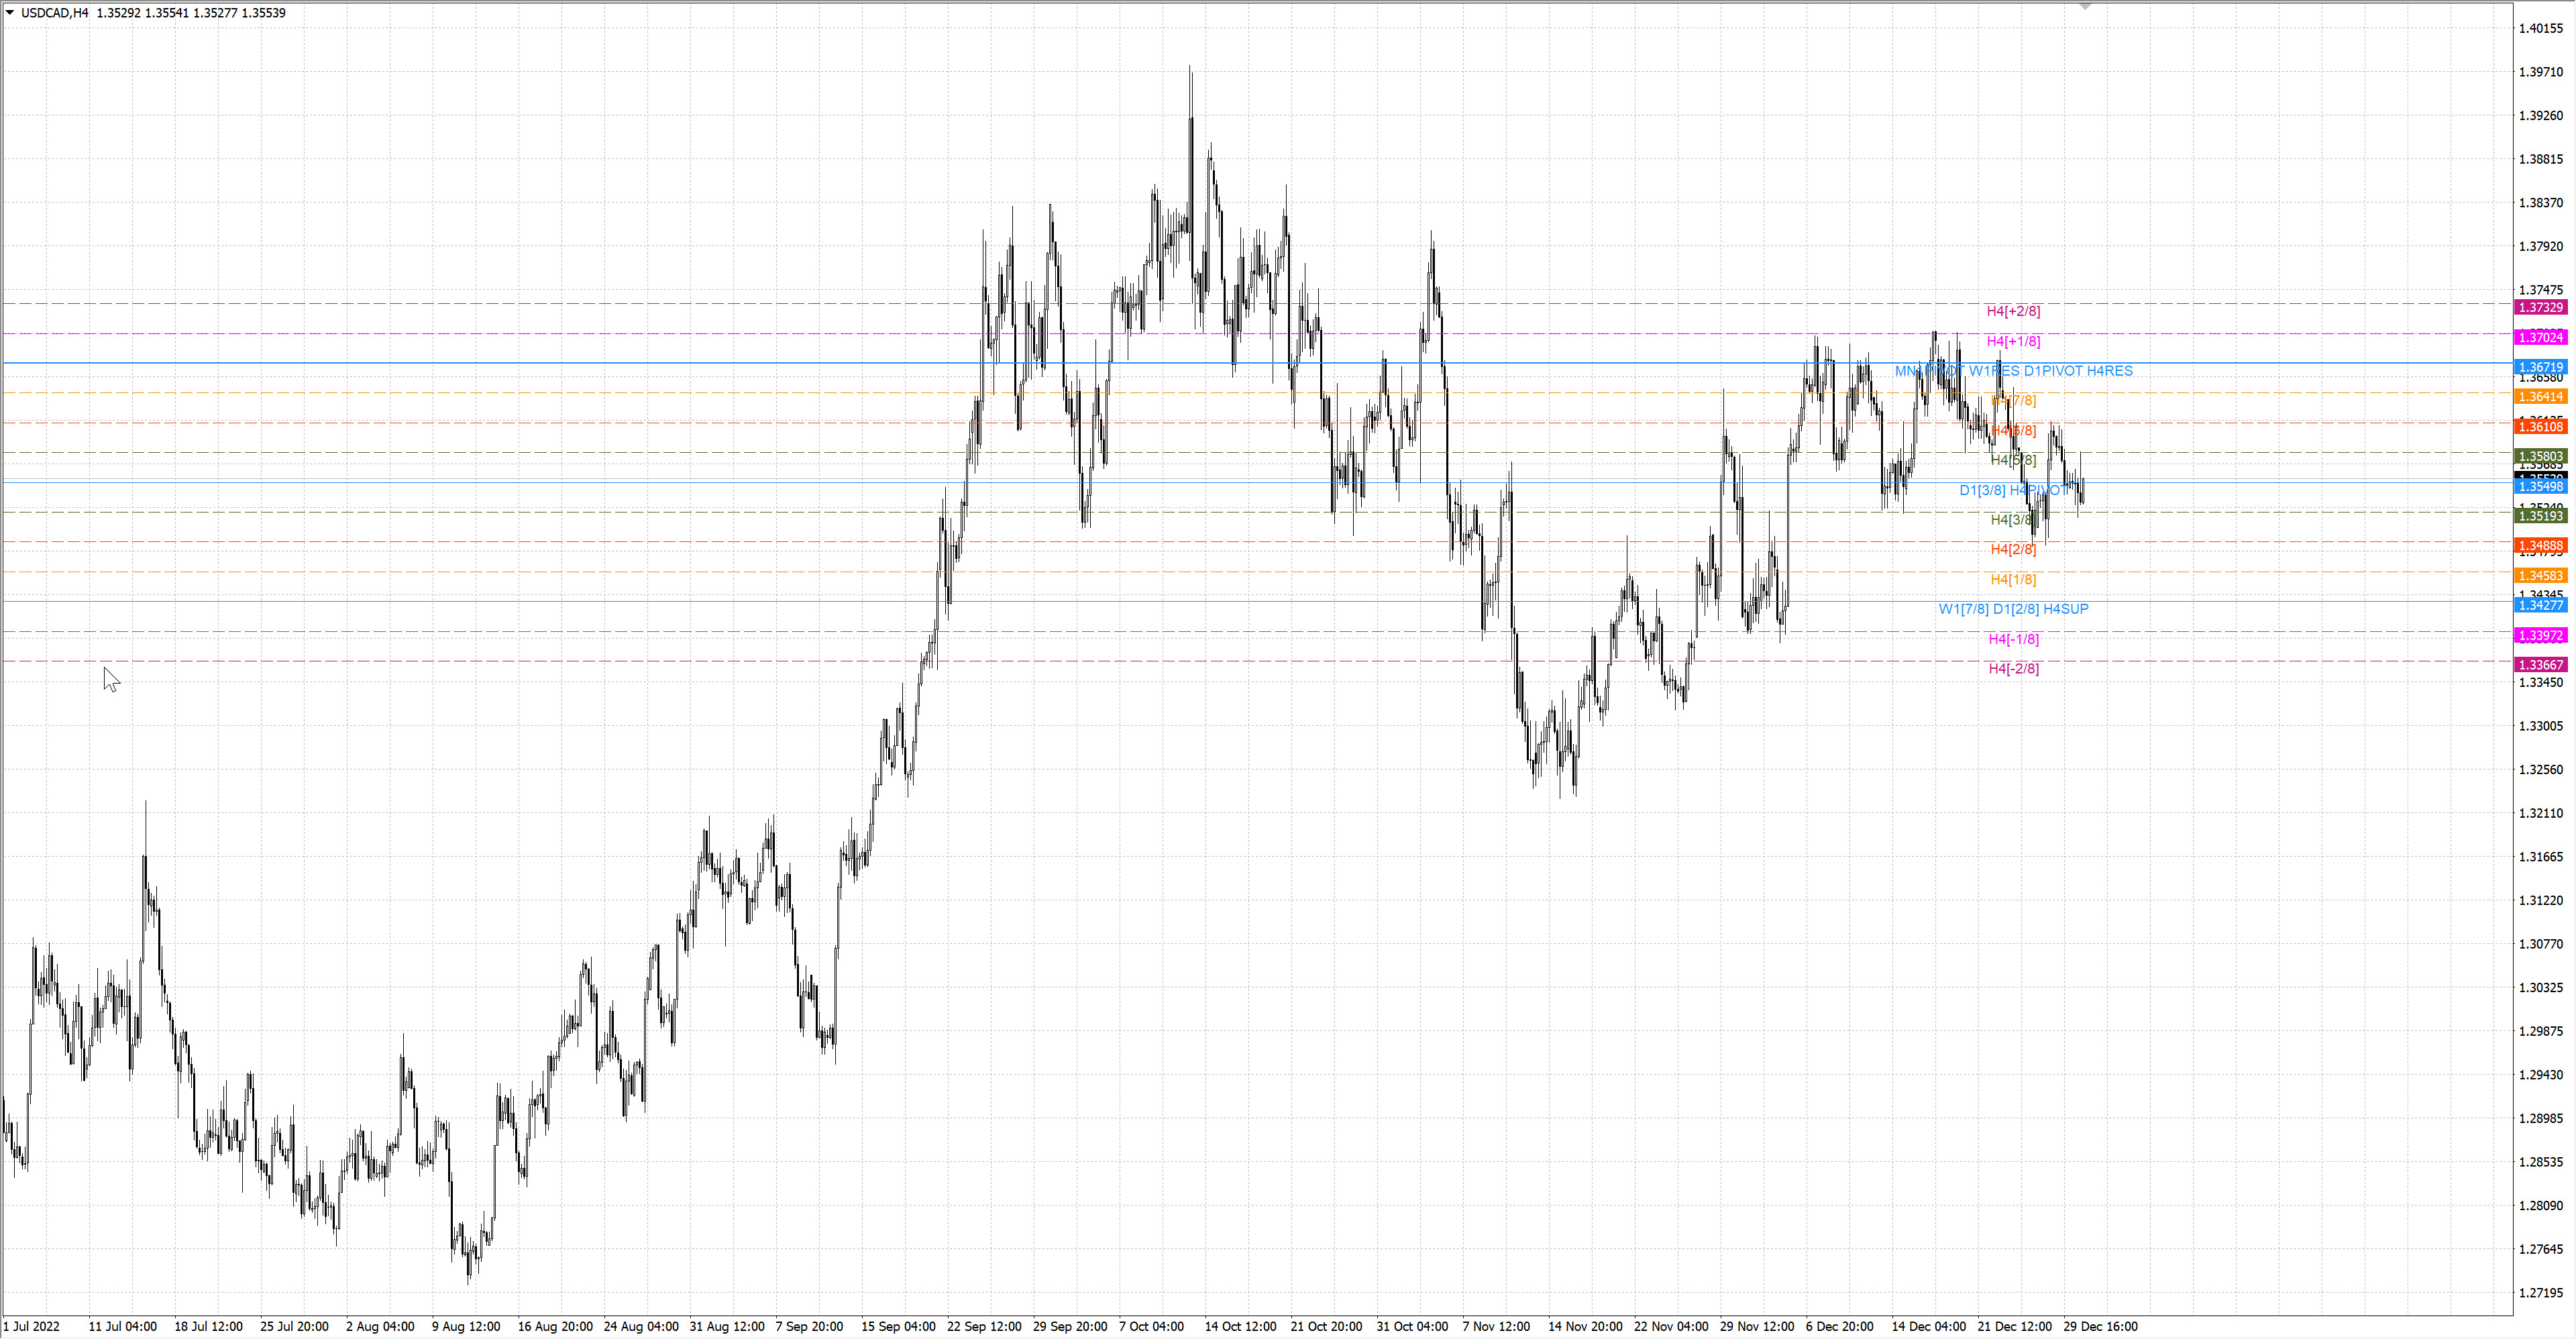Click the 6 Dec 20:00 time label
This screenshot has width=2576, height=1339.
click(1839, 1327)
